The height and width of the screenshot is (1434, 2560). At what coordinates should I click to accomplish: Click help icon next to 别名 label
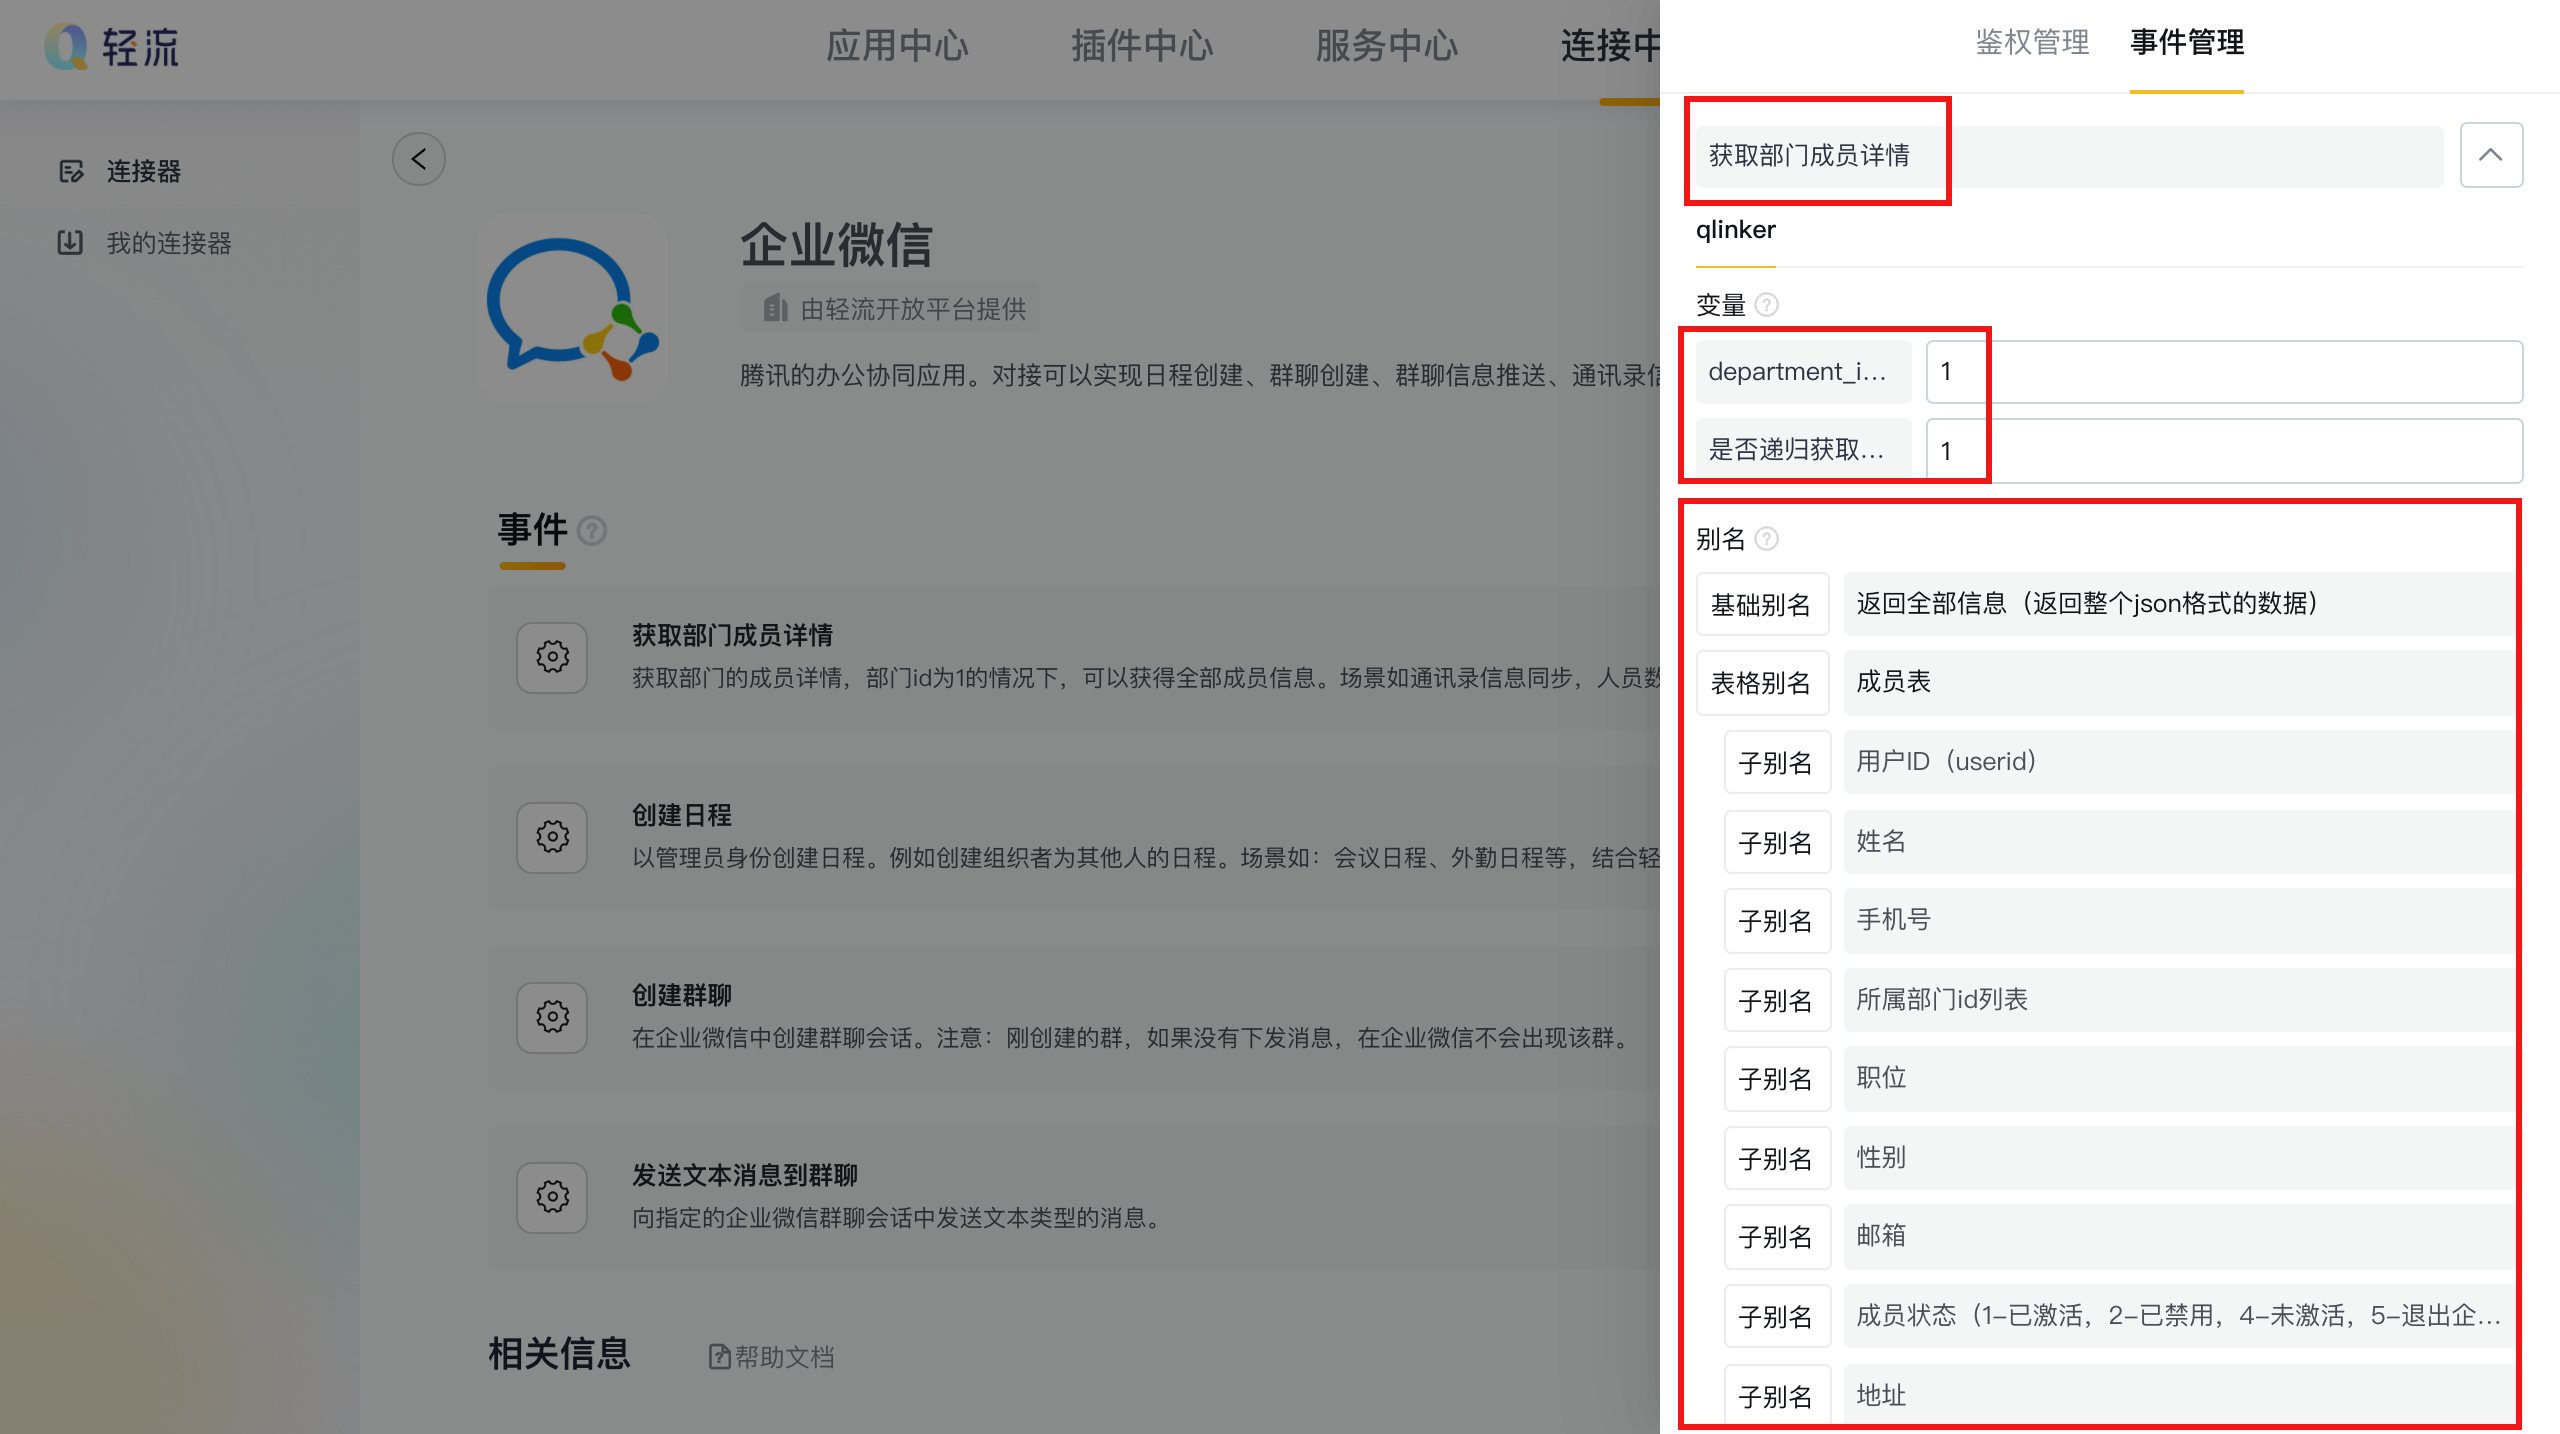1767,539
